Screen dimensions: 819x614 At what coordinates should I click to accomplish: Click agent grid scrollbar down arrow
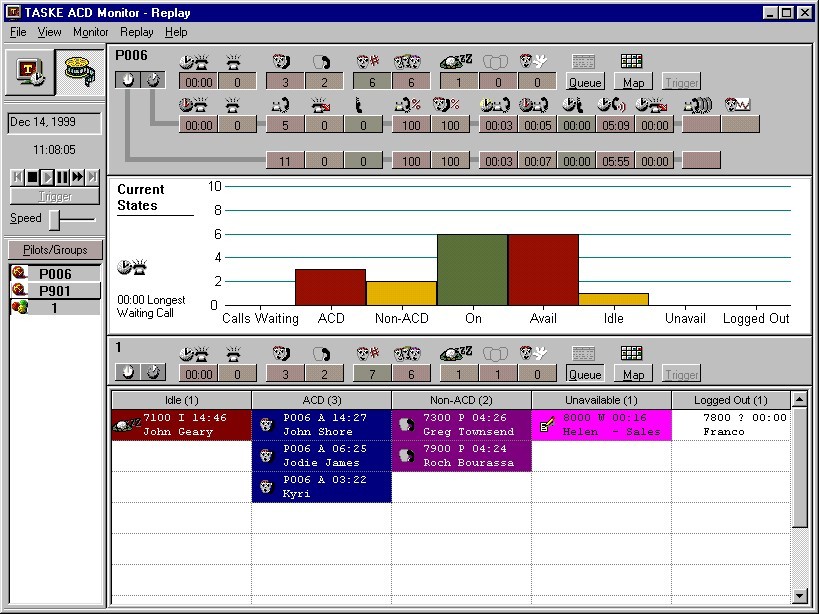click(800, 595)
